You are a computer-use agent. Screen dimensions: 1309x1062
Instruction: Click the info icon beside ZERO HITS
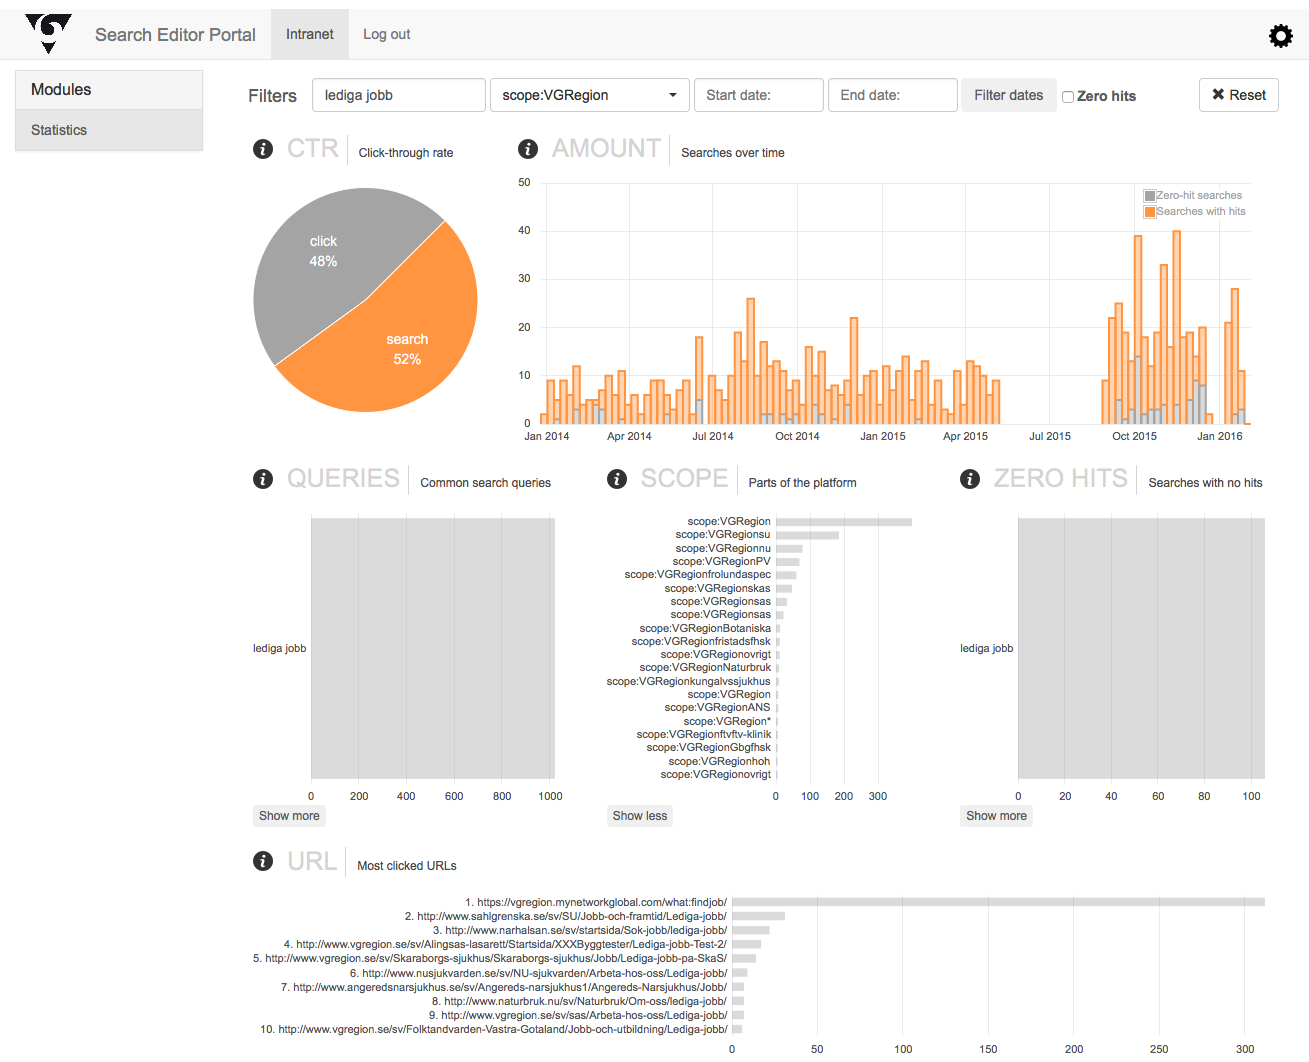coord(970,479)
